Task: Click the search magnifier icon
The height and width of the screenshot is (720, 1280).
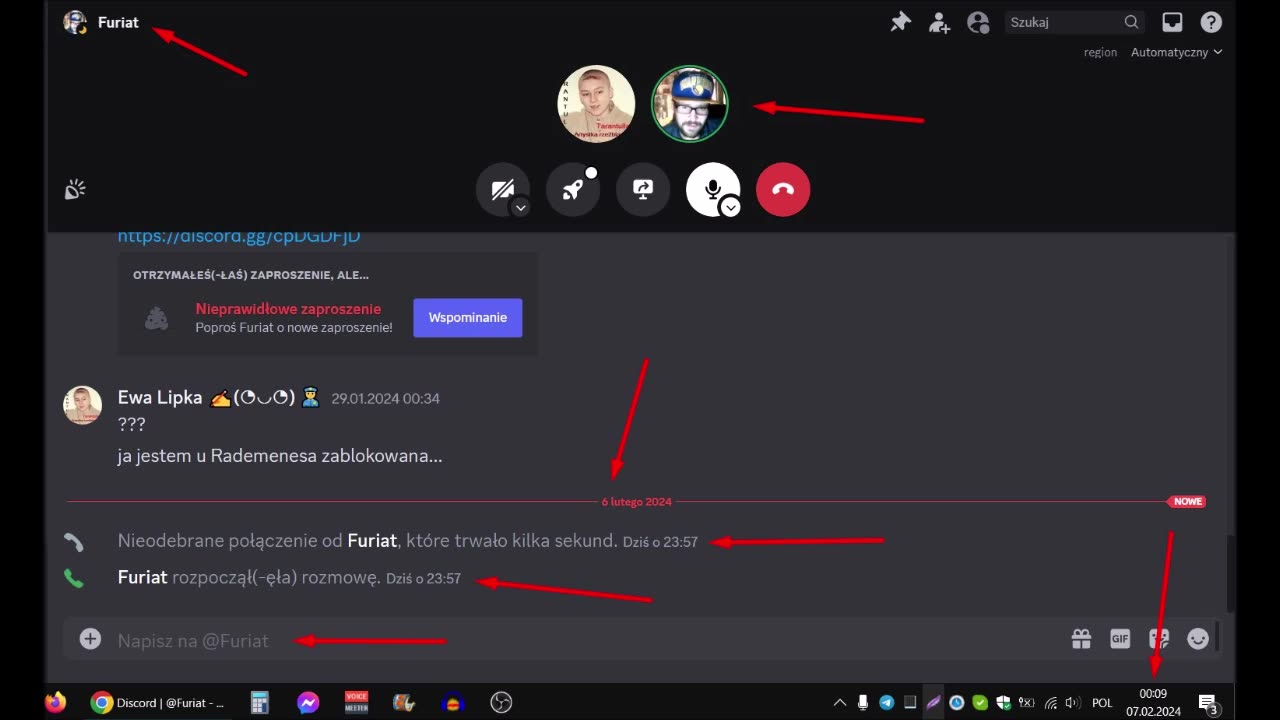Action: coord(1131,22)
